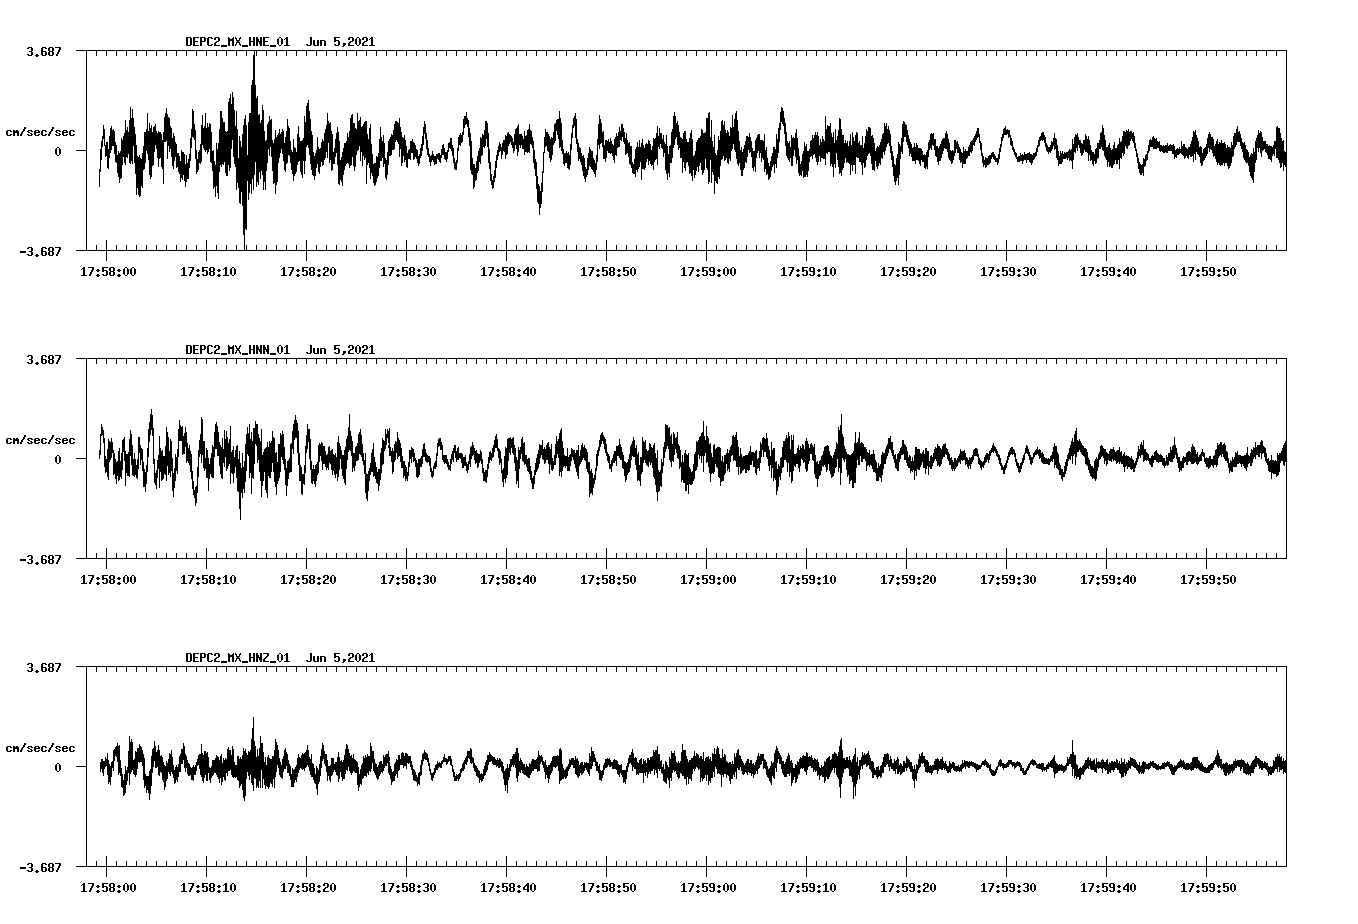
Task: Select 17:59:00 tick label under HNN plot
Action: (x=708, y=579)
